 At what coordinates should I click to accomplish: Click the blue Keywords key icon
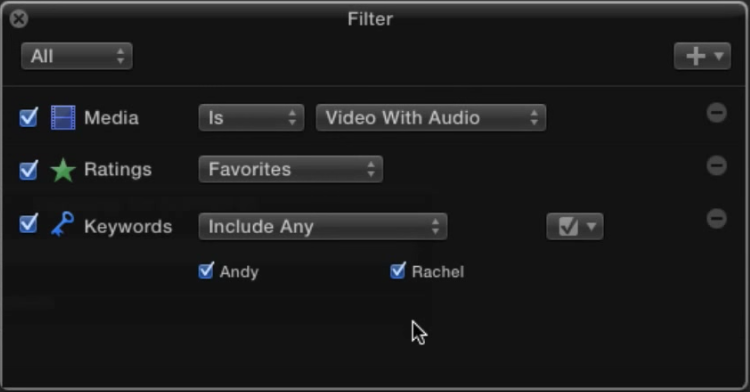pos(63,224)
